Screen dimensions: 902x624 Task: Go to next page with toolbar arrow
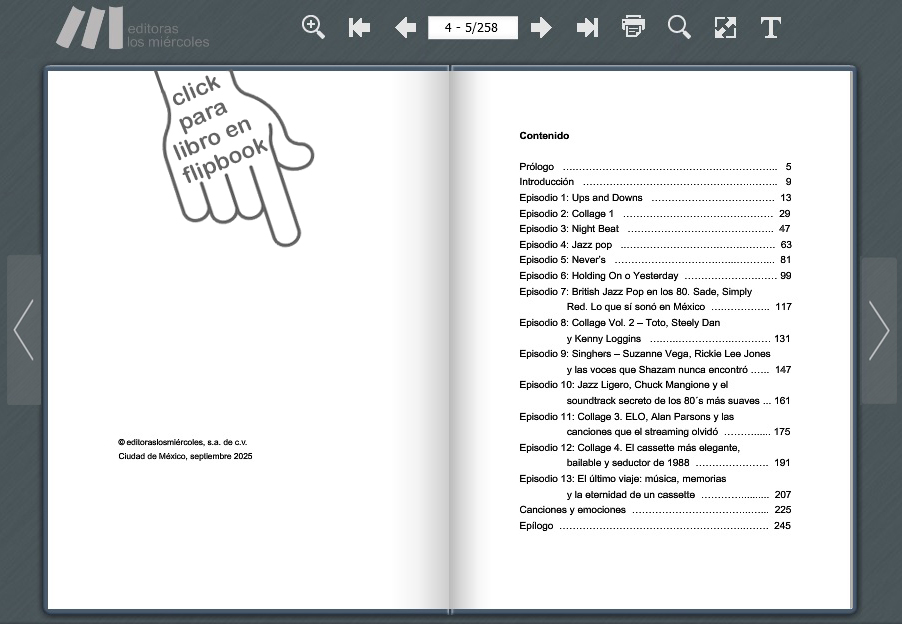541,28
